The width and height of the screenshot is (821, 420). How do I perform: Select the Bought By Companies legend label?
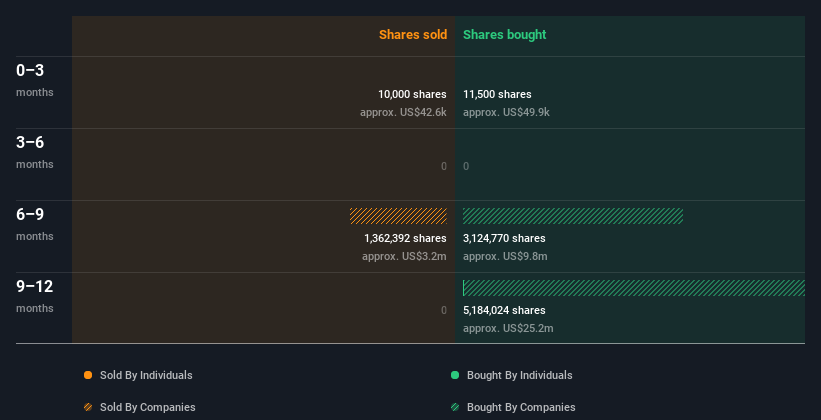[521, 407]
